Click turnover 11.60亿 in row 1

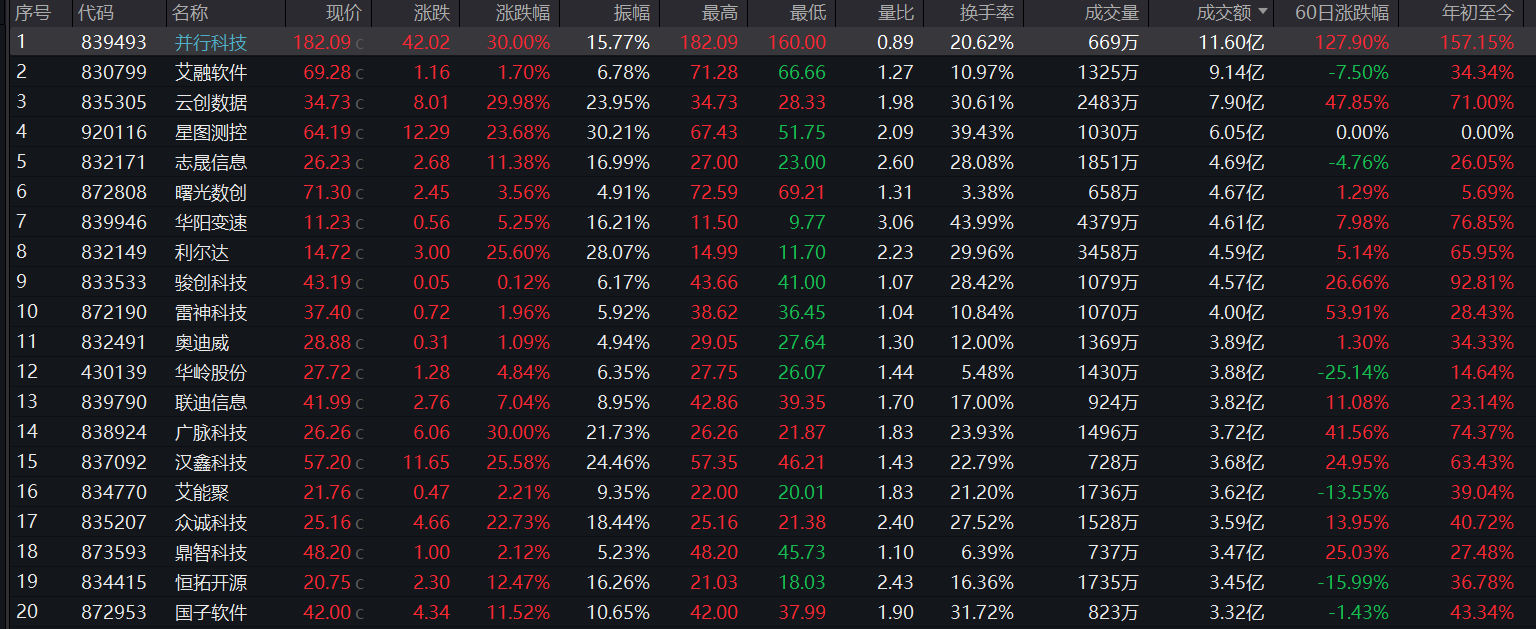point(1232,42)
